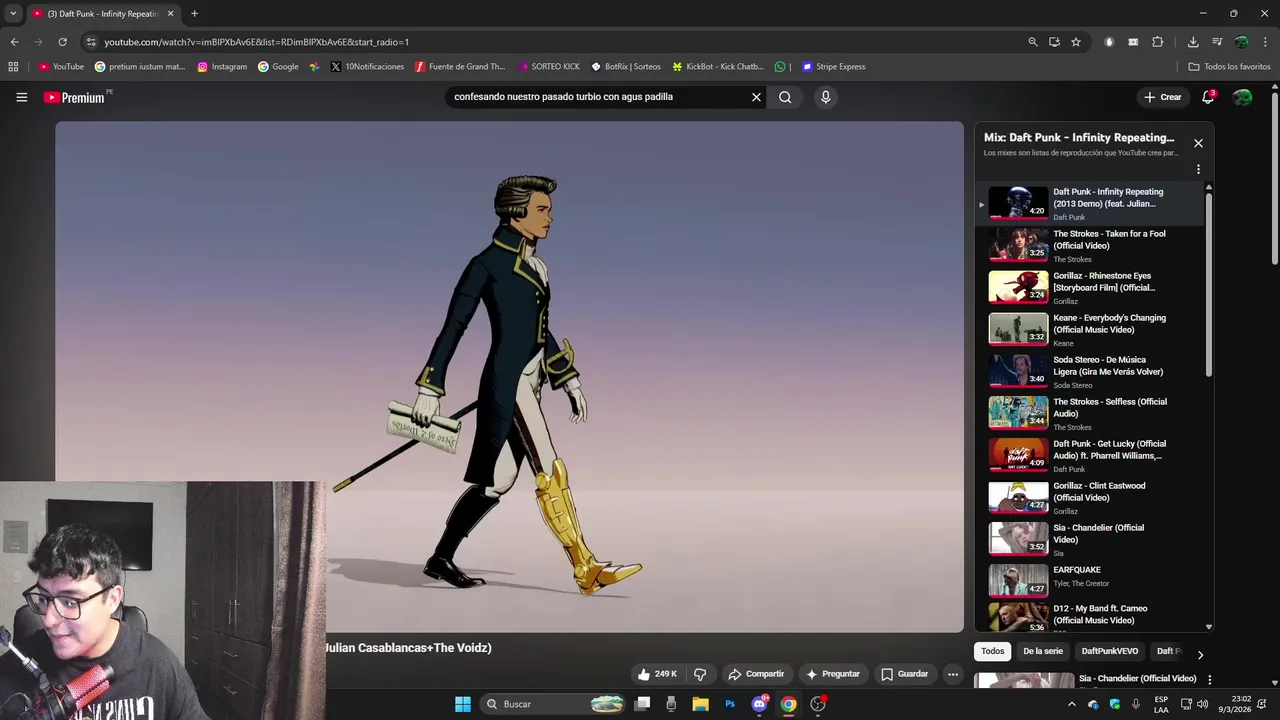The image size is (1280, 720).
Task: Play Daft Punk - Get Lucky from mix
Action: coord(1090,455)
